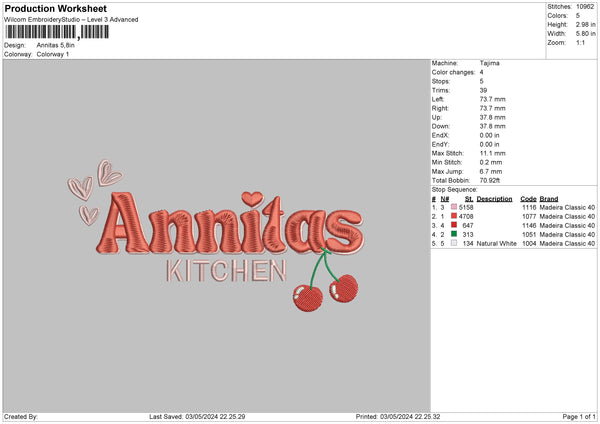The height and width of the screenshot is (424, 600).
Task: Click the zoom value '1:1'
Action: (x=580, y=42)
